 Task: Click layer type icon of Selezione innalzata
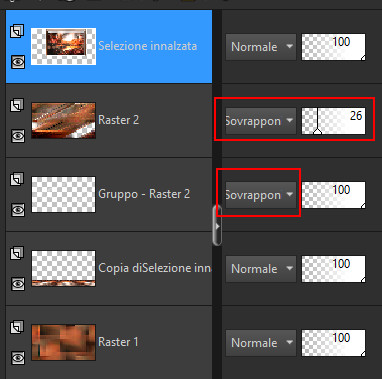click(17, 31)
